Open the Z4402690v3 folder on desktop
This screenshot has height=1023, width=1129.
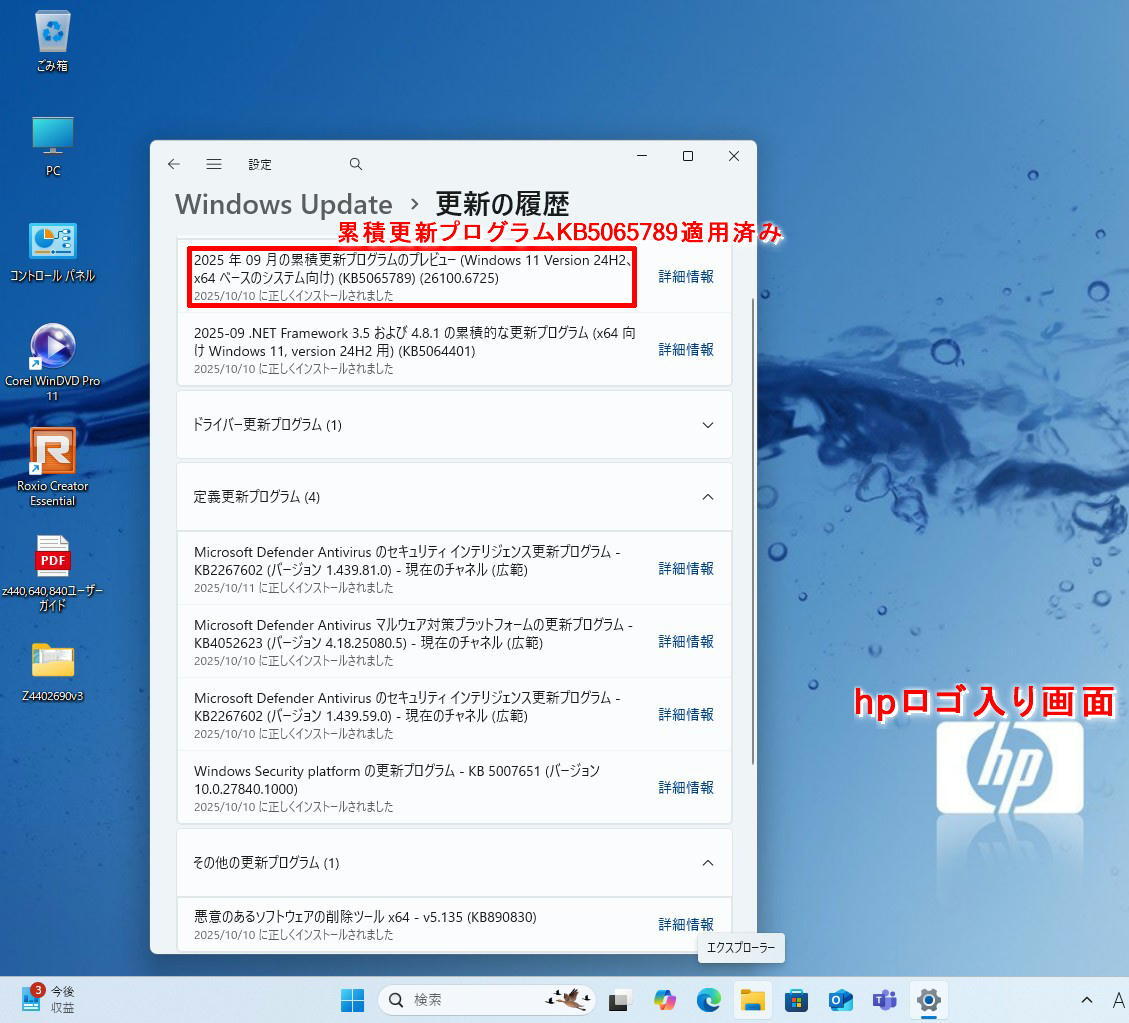(53, 661)
